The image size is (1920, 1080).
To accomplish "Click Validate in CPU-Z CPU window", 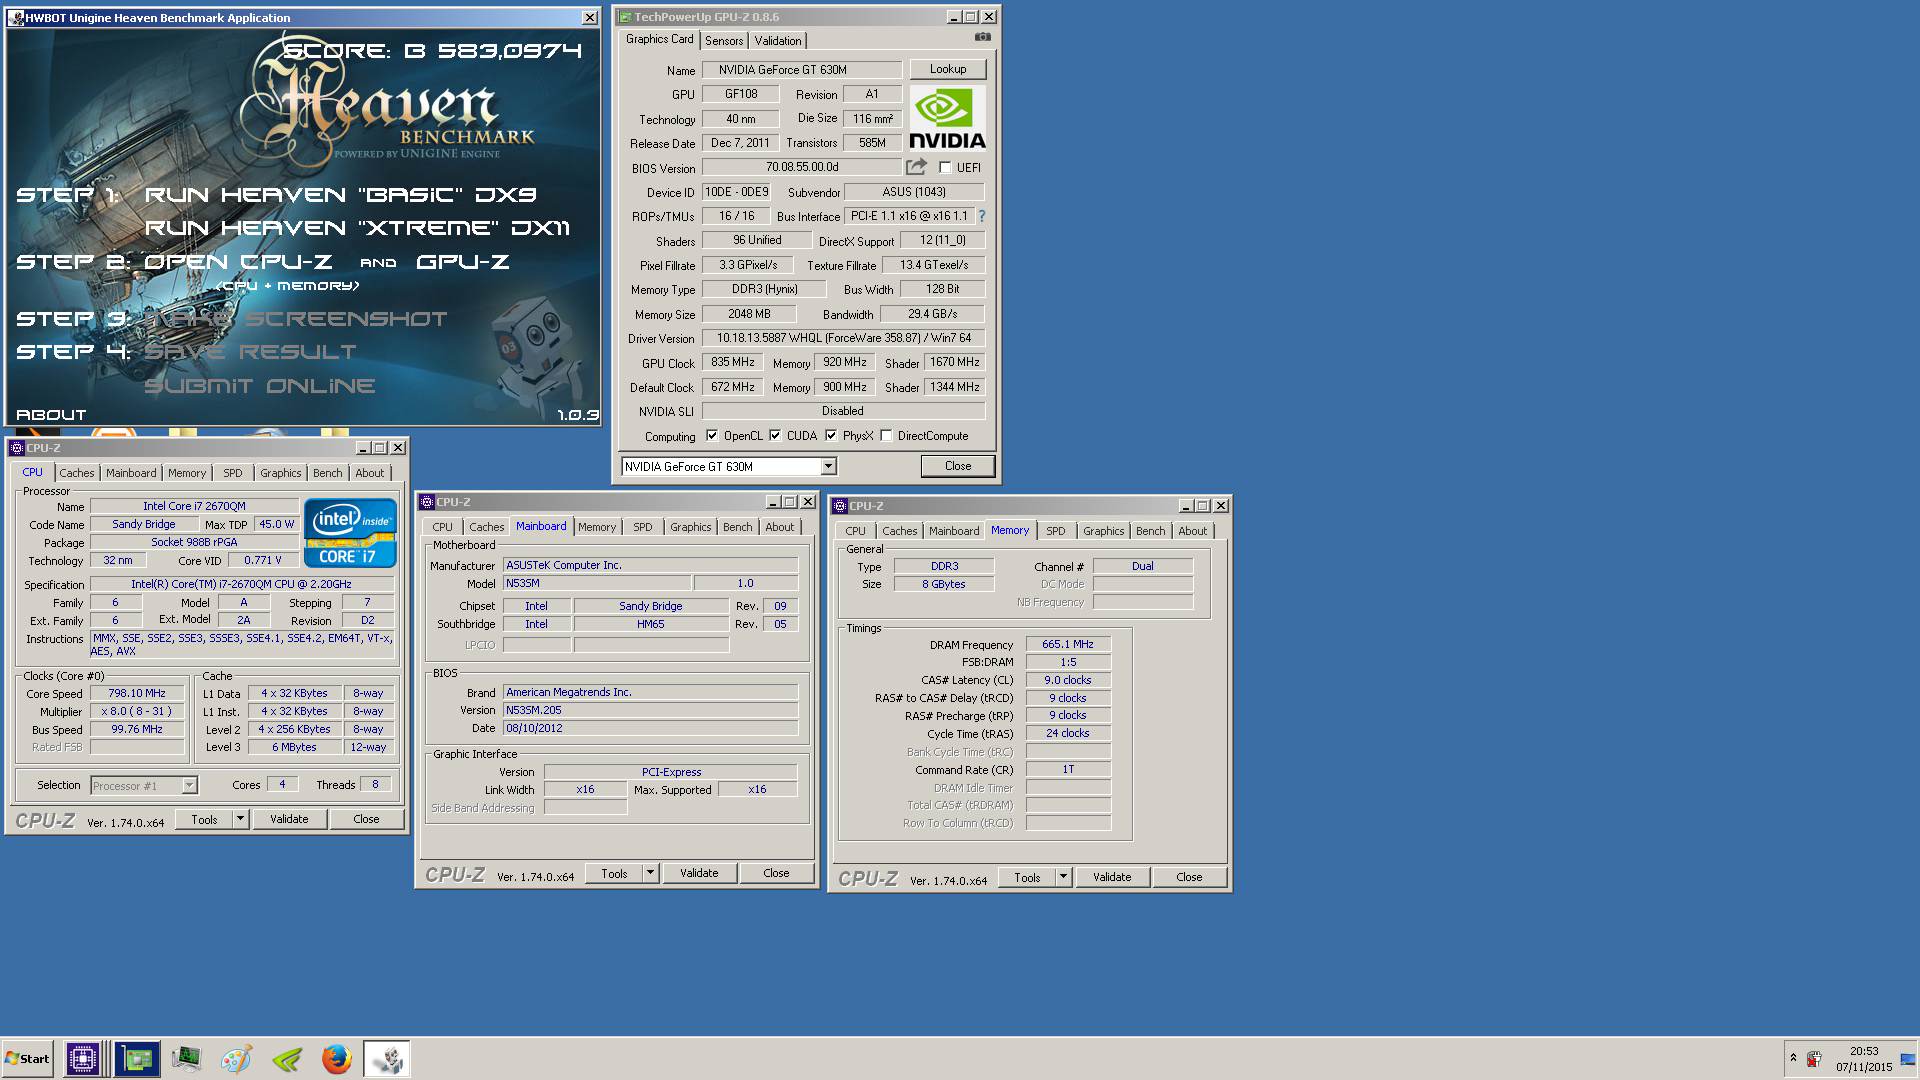I will [289, 819].
